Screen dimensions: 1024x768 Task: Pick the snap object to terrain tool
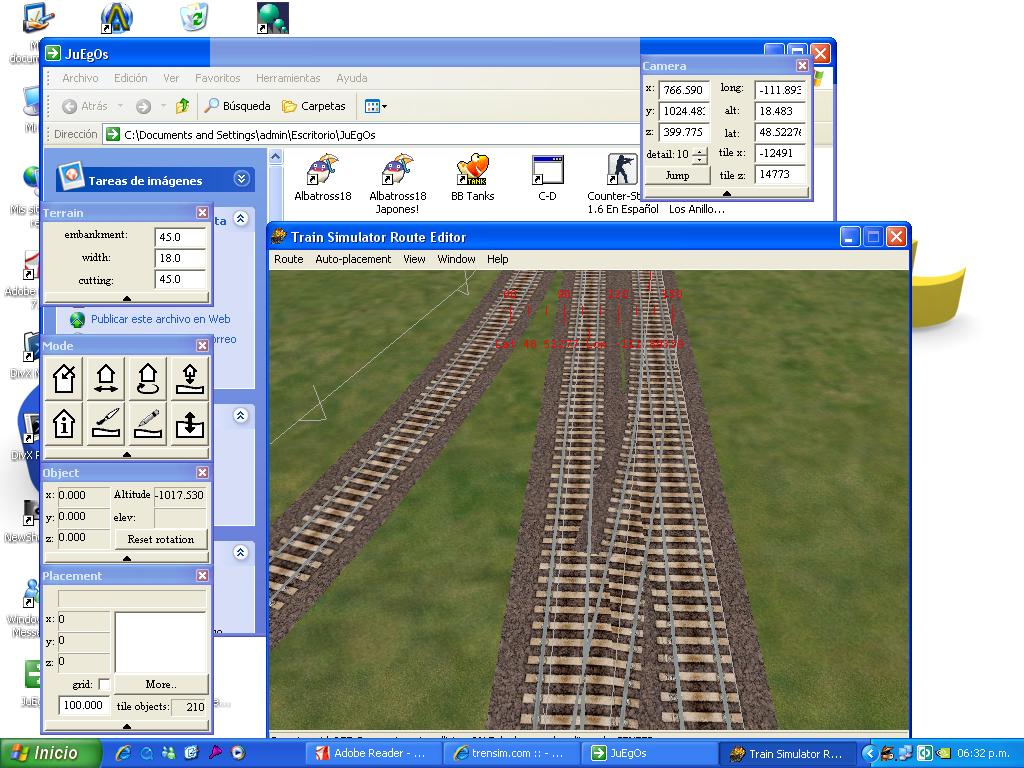[190, 379]
